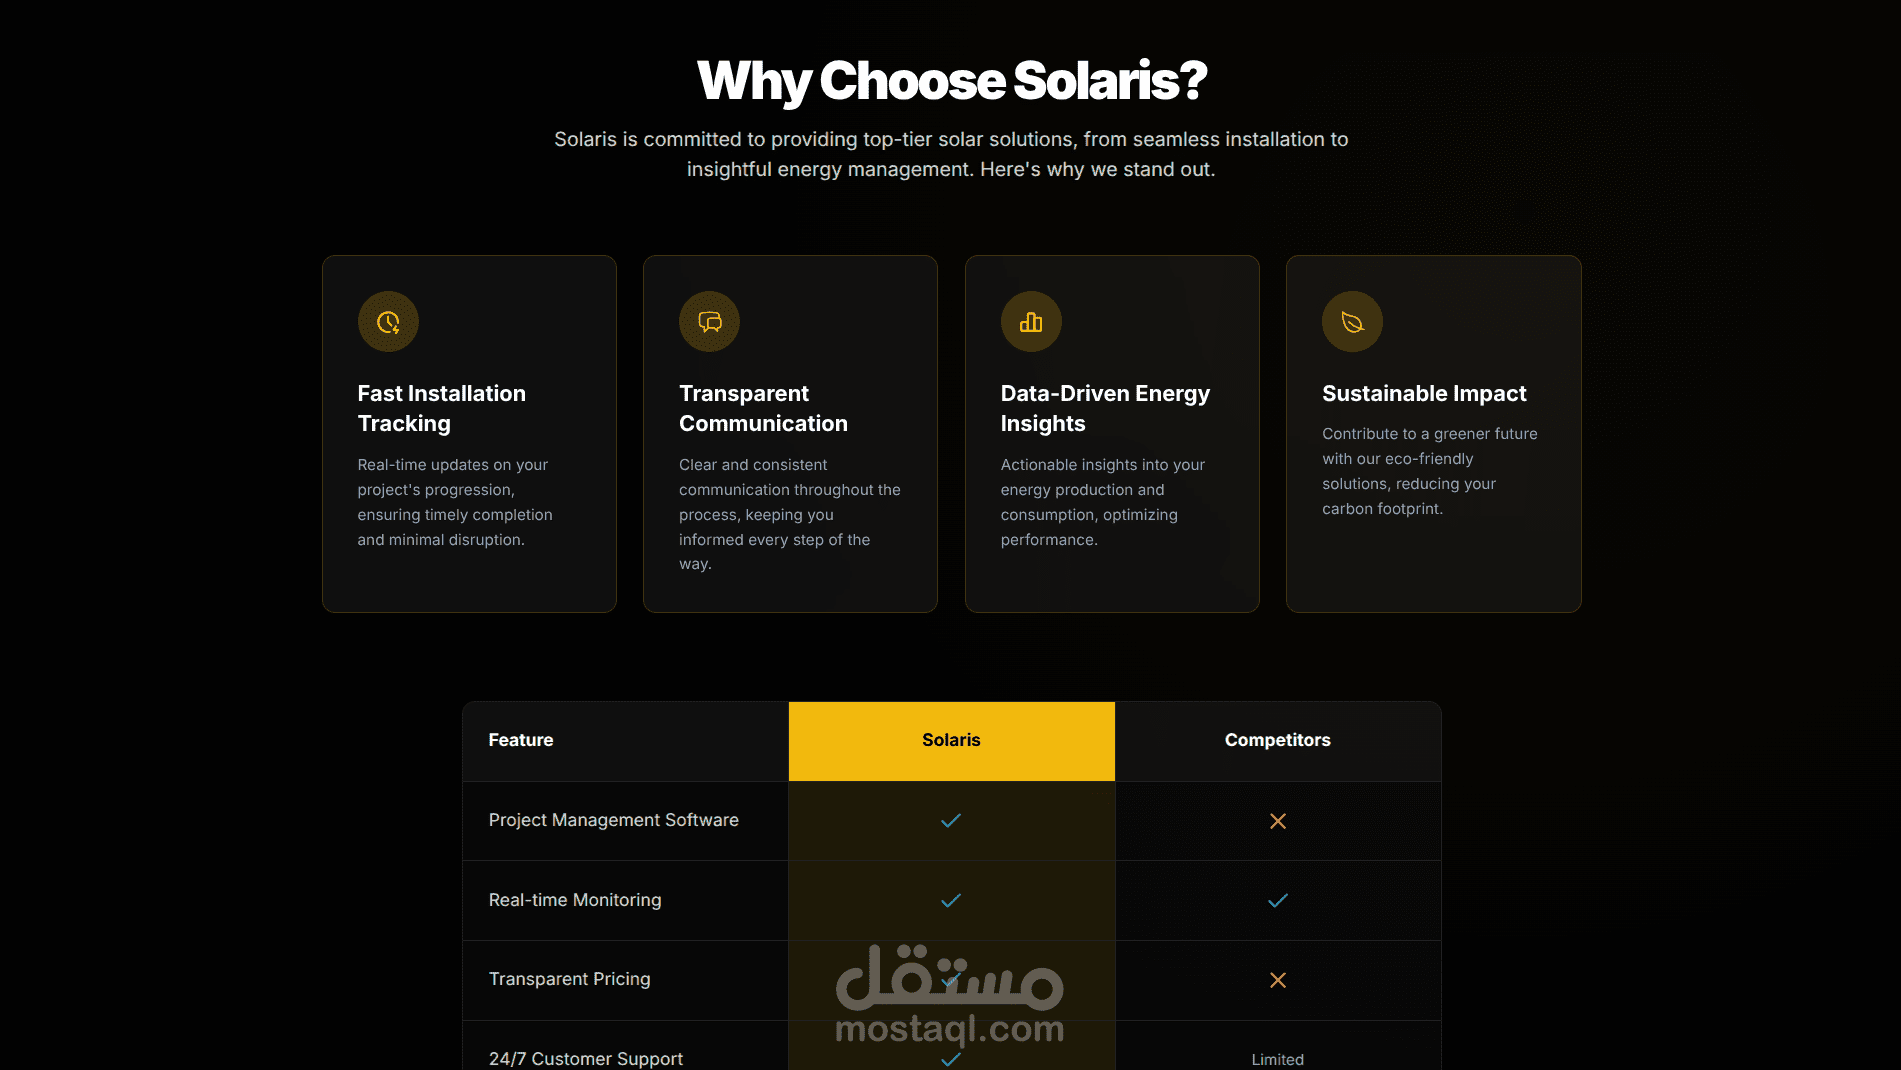Click the Limited text in Competitors column
1901x1070 pixels.
point(1277,1059)
